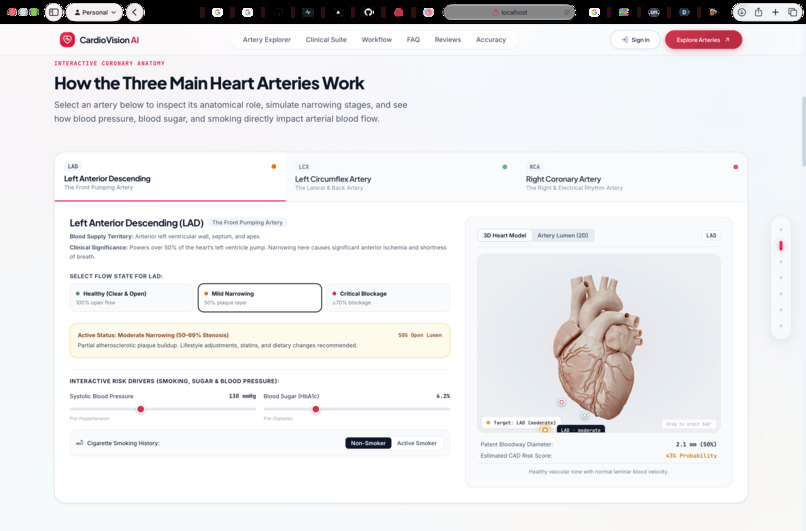Open the GitHub pinned tab

[x=369, y=12]
